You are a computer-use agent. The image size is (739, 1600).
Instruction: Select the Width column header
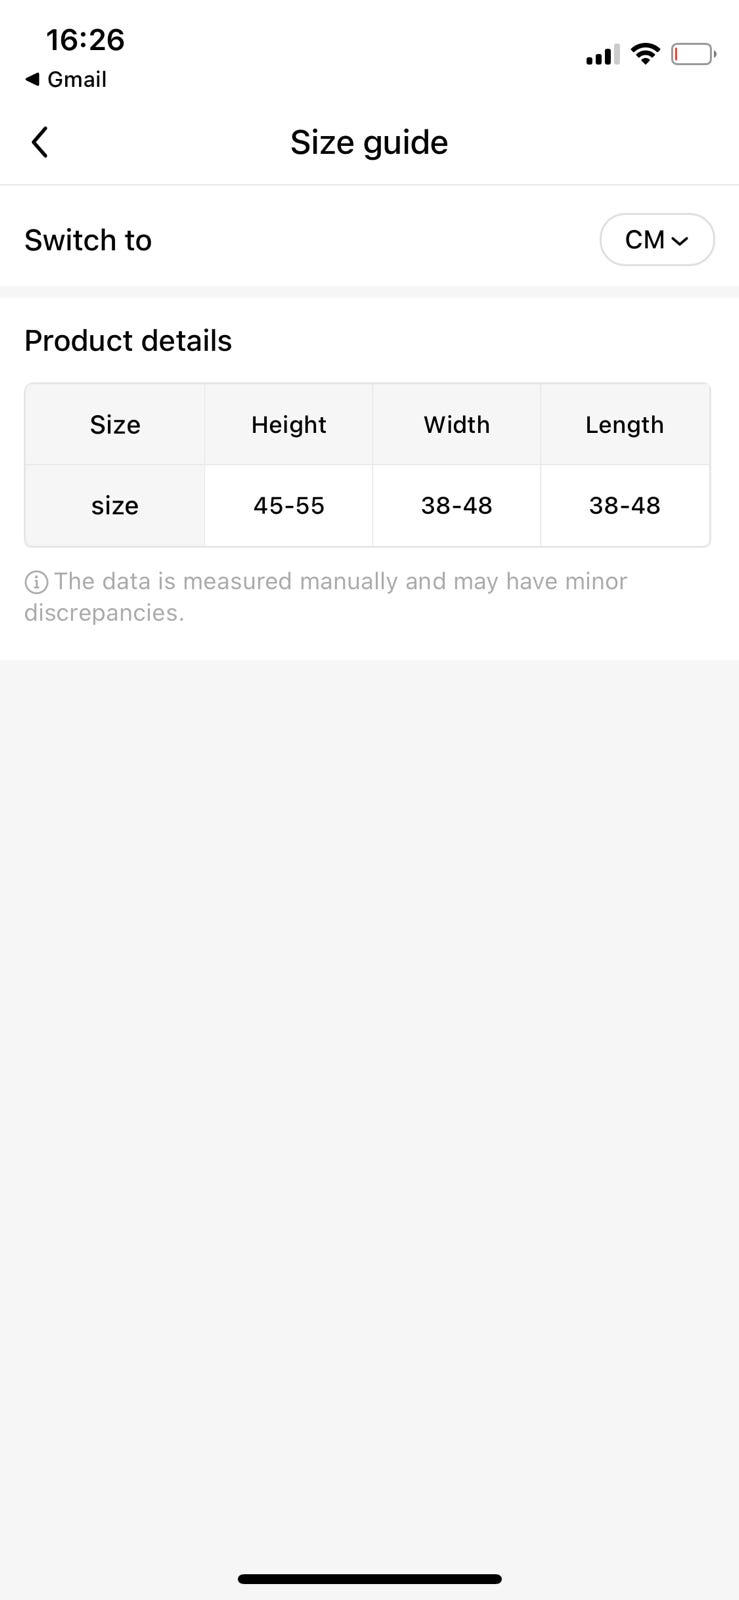pyautogui.click(x=456, y=425)
